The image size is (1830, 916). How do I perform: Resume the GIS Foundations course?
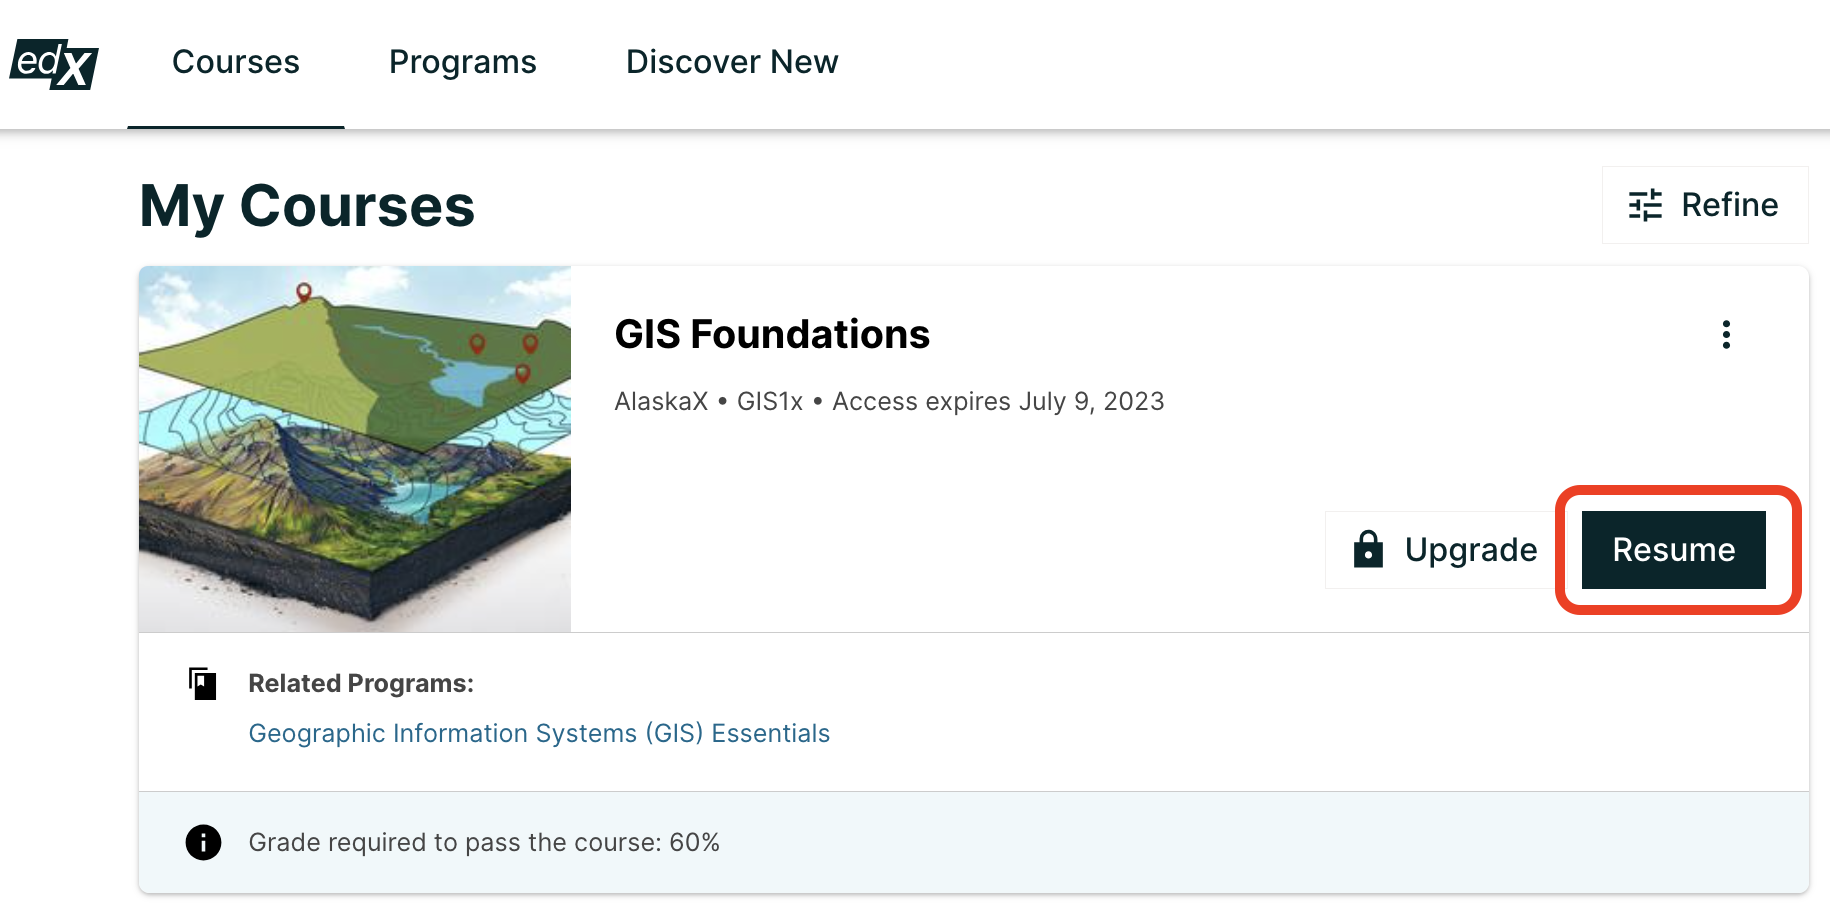coord(1674,550)
